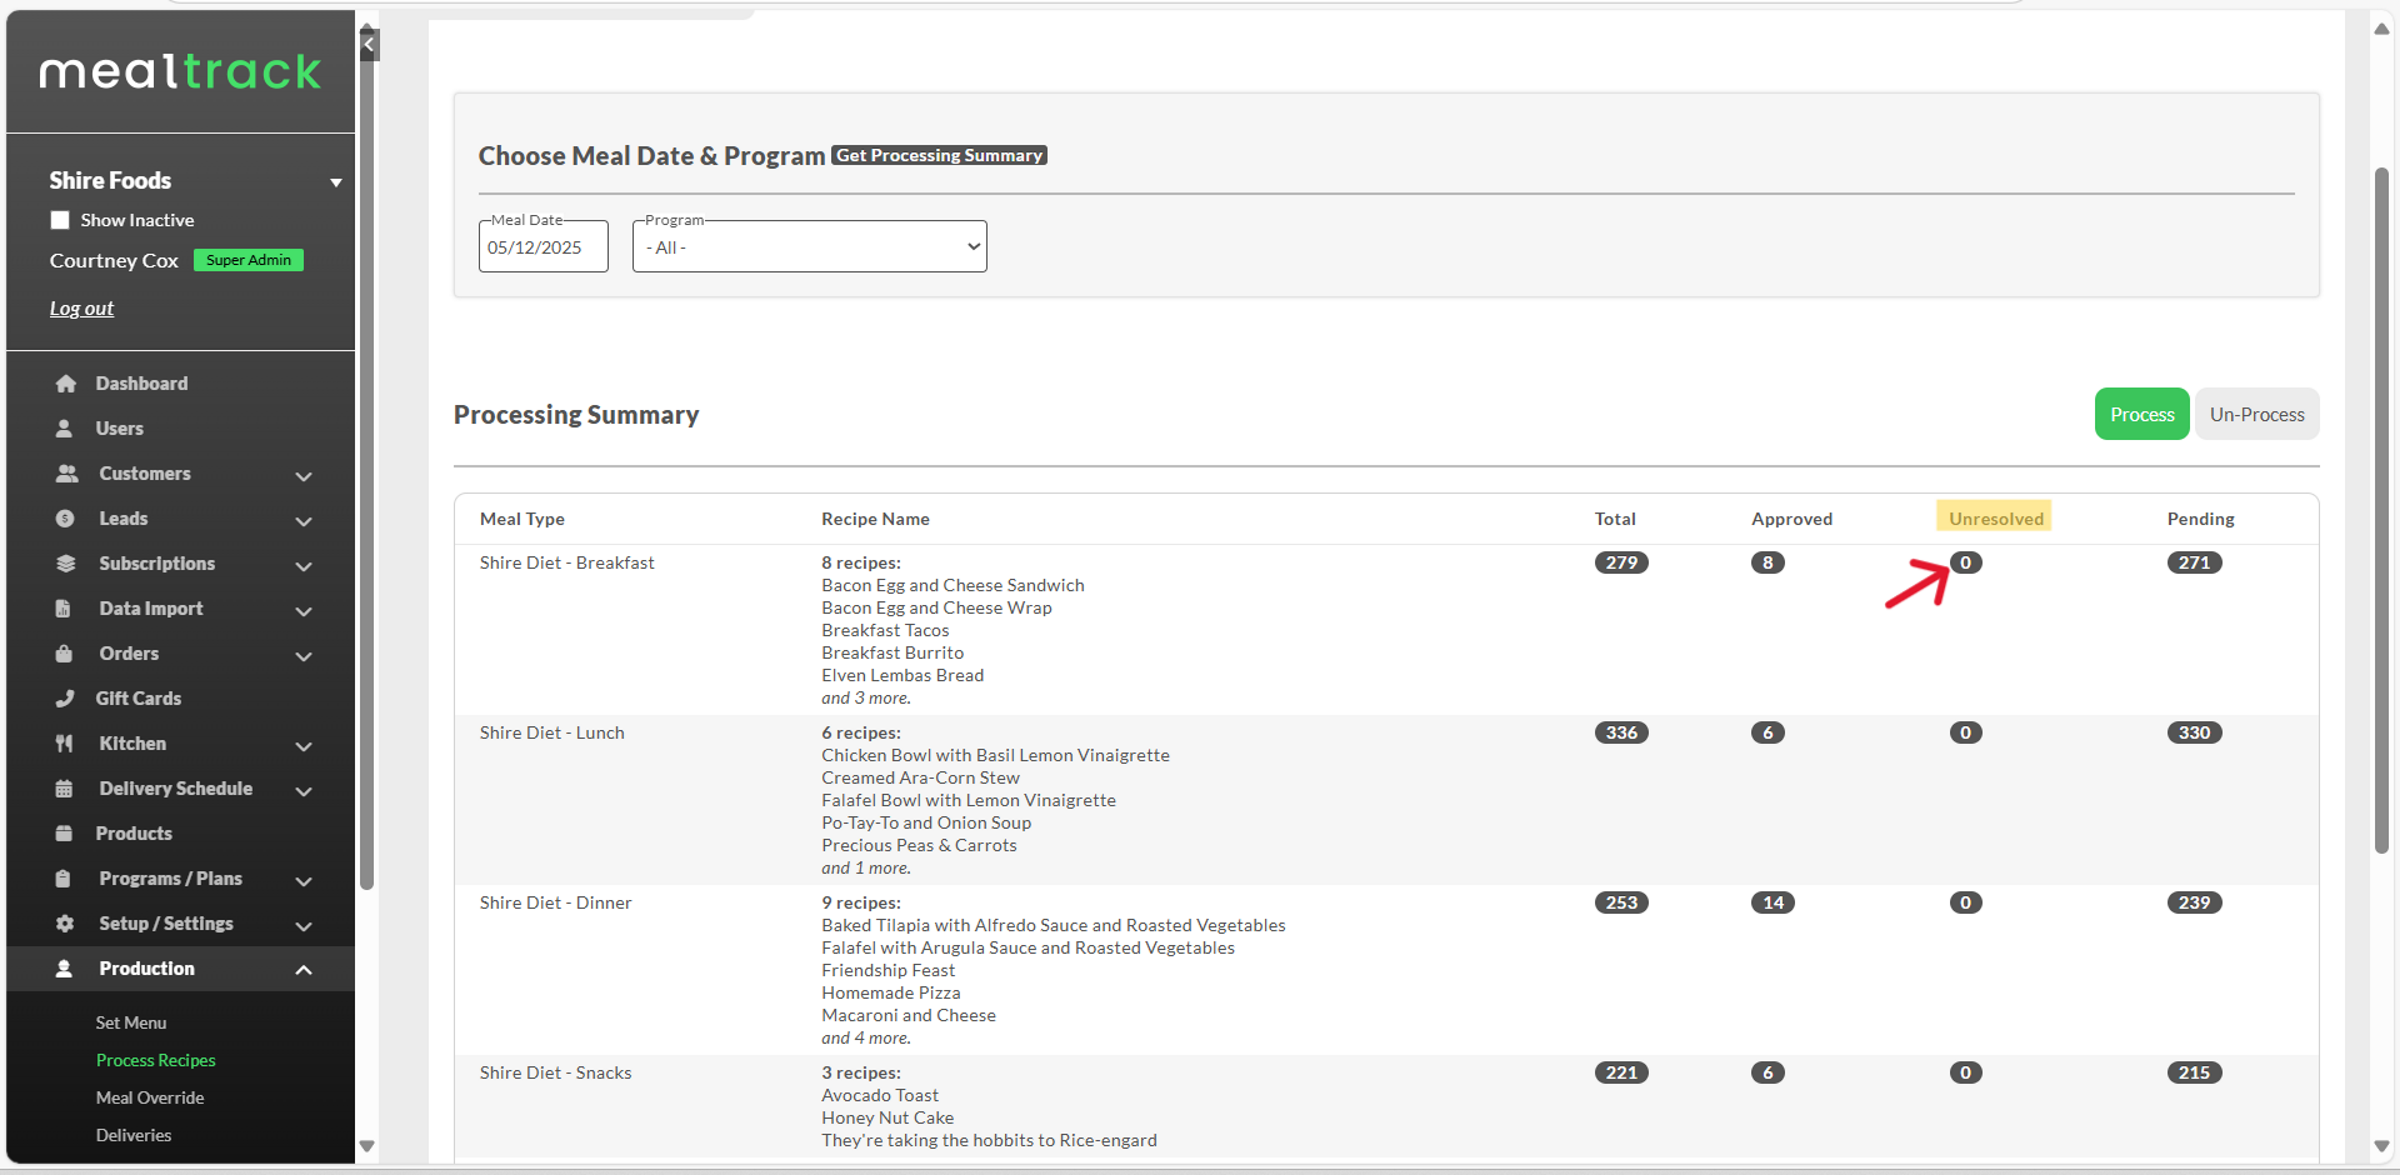
Task: Collapse the sidebar with the arrow icon
Action: click(x=369, y=44)
